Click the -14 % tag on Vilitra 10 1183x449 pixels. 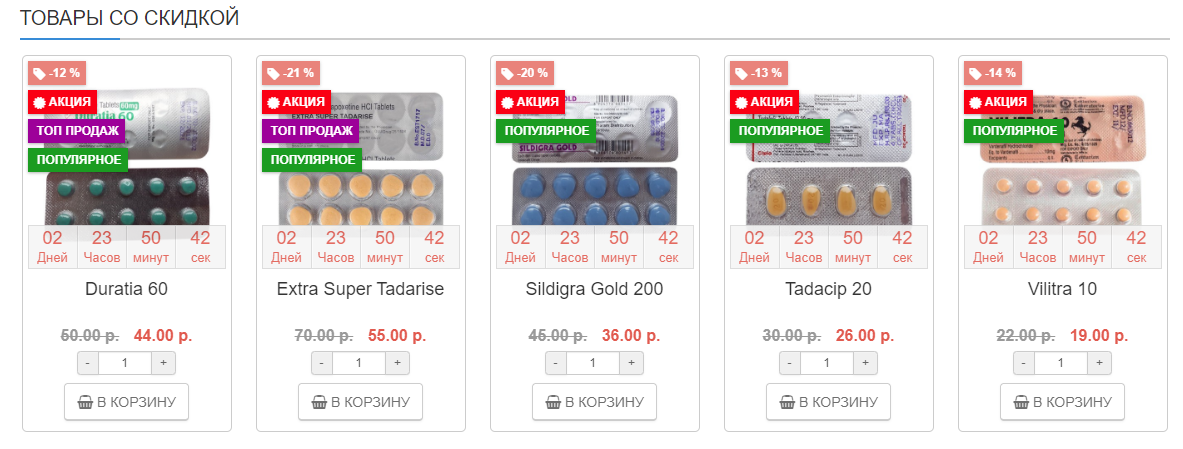pos(993,73)
